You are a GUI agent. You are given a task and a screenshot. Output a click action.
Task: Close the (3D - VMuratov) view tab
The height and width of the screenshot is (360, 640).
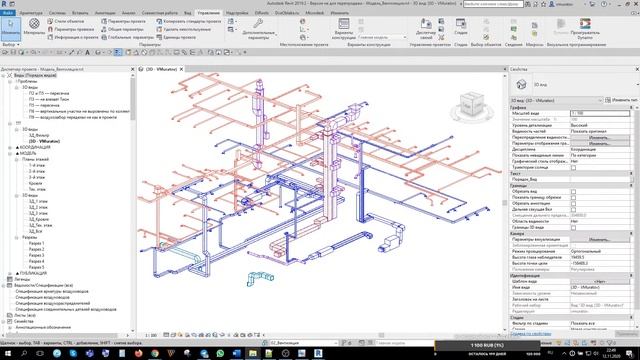(x=181, y=69)
